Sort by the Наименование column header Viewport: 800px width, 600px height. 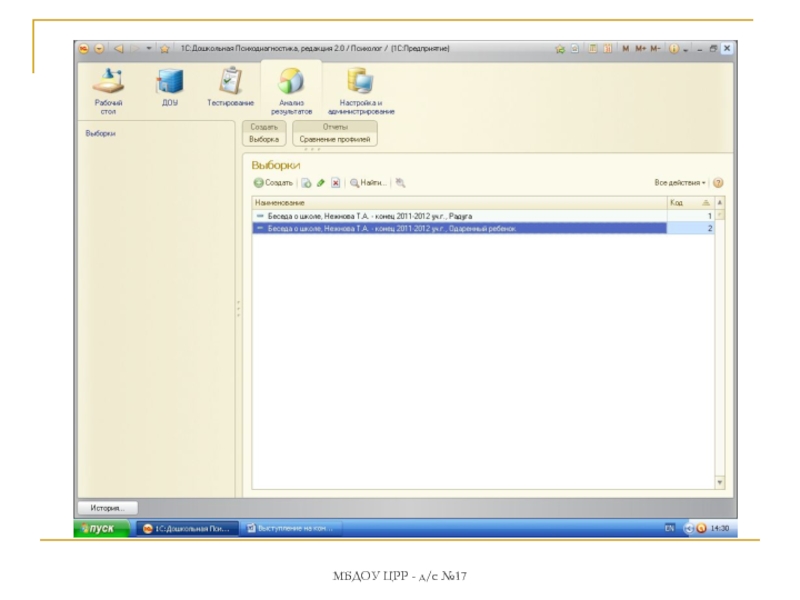[459, 203]
